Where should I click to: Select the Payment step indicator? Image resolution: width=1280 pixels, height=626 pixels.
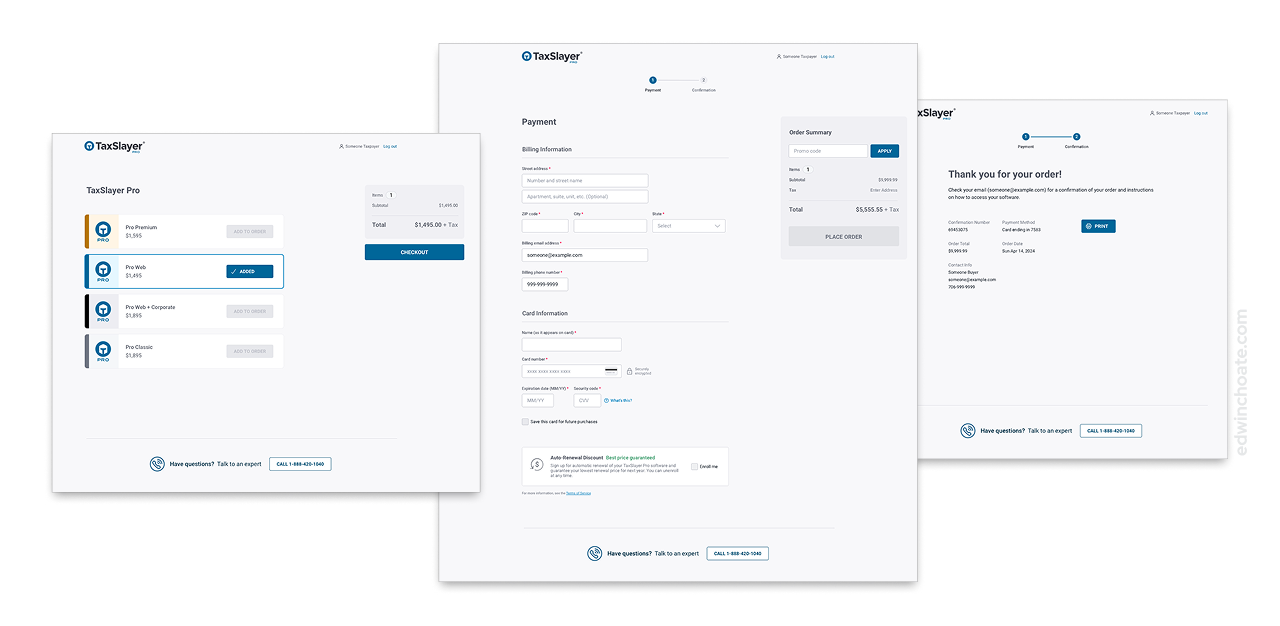point(653,79)
